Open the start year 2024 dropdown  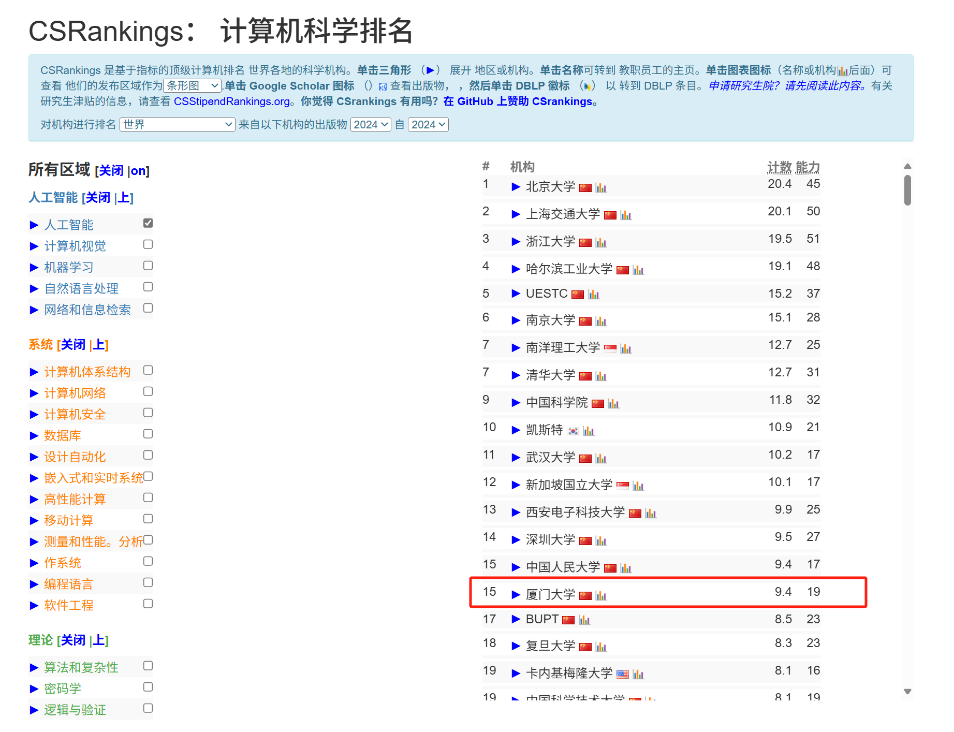click(371, 124)
